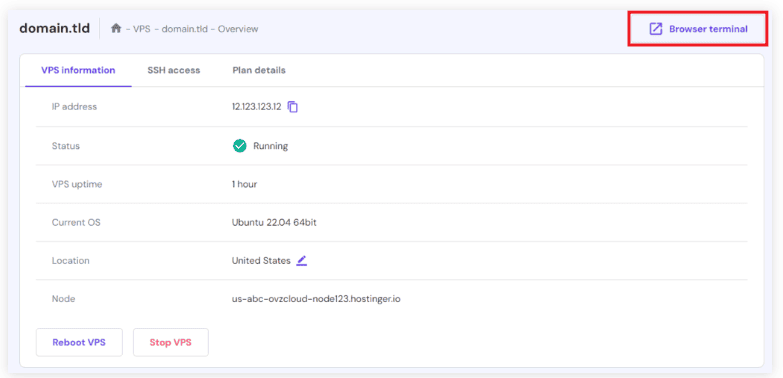Open the Browser terminal button
Screen dimensions: 783x378
(697, 29)
